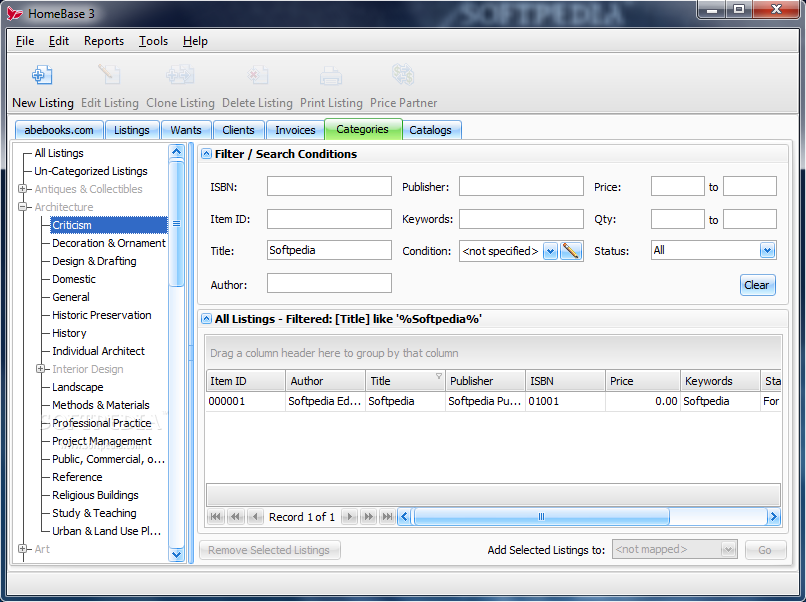Sort by the Price column header
Viewport: 806px width, 602px height.
click(643, 381)
